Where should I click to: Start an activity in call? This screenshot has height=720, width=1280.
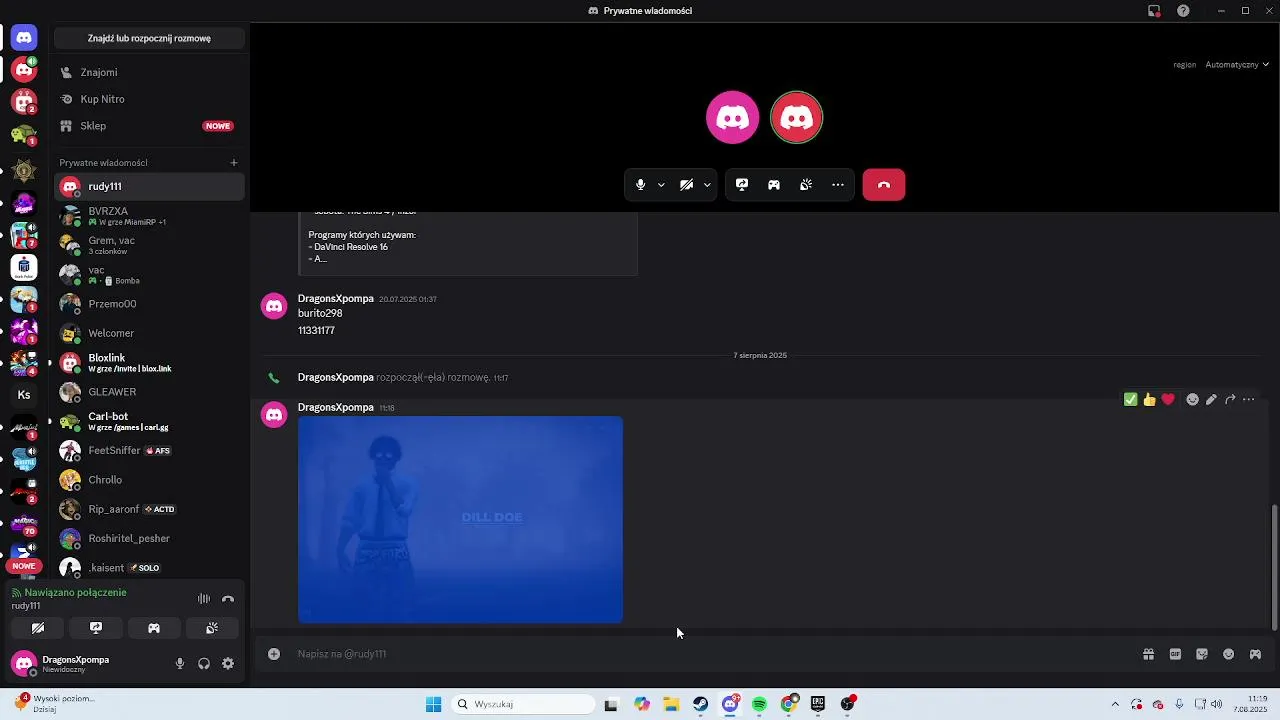774,185
